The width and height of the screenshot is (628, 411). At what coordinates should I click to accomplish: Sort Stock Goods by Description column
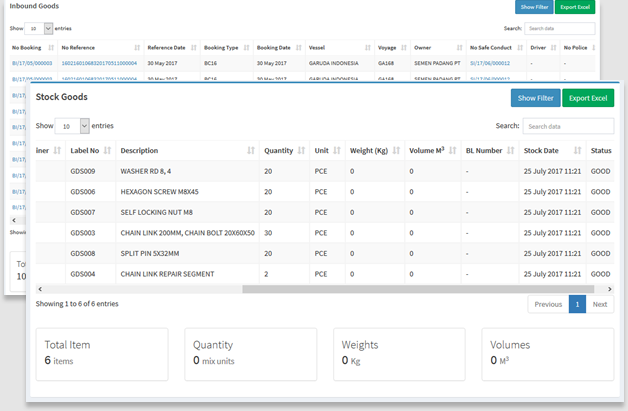coord(187,151)
